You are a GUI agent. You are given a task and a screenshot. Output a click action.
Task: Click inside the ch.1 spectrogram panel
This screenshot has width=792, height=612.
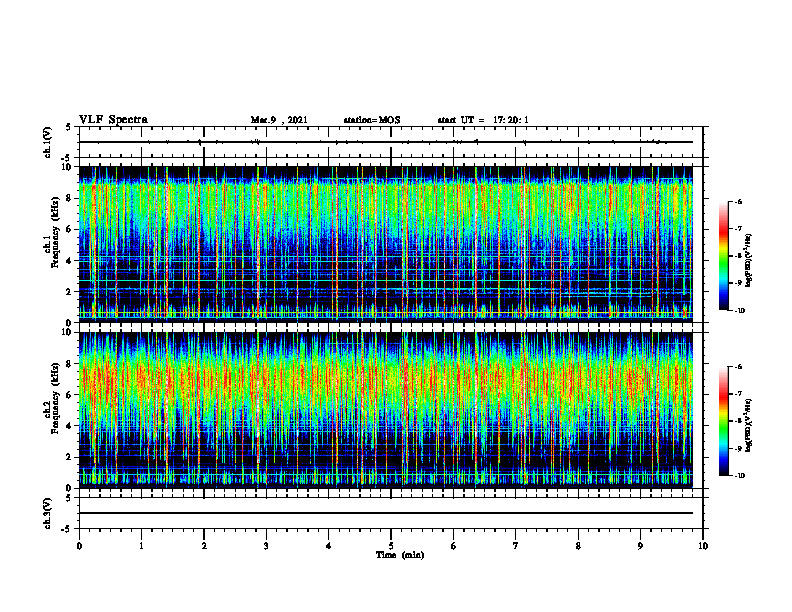click(x=385, y=244)
